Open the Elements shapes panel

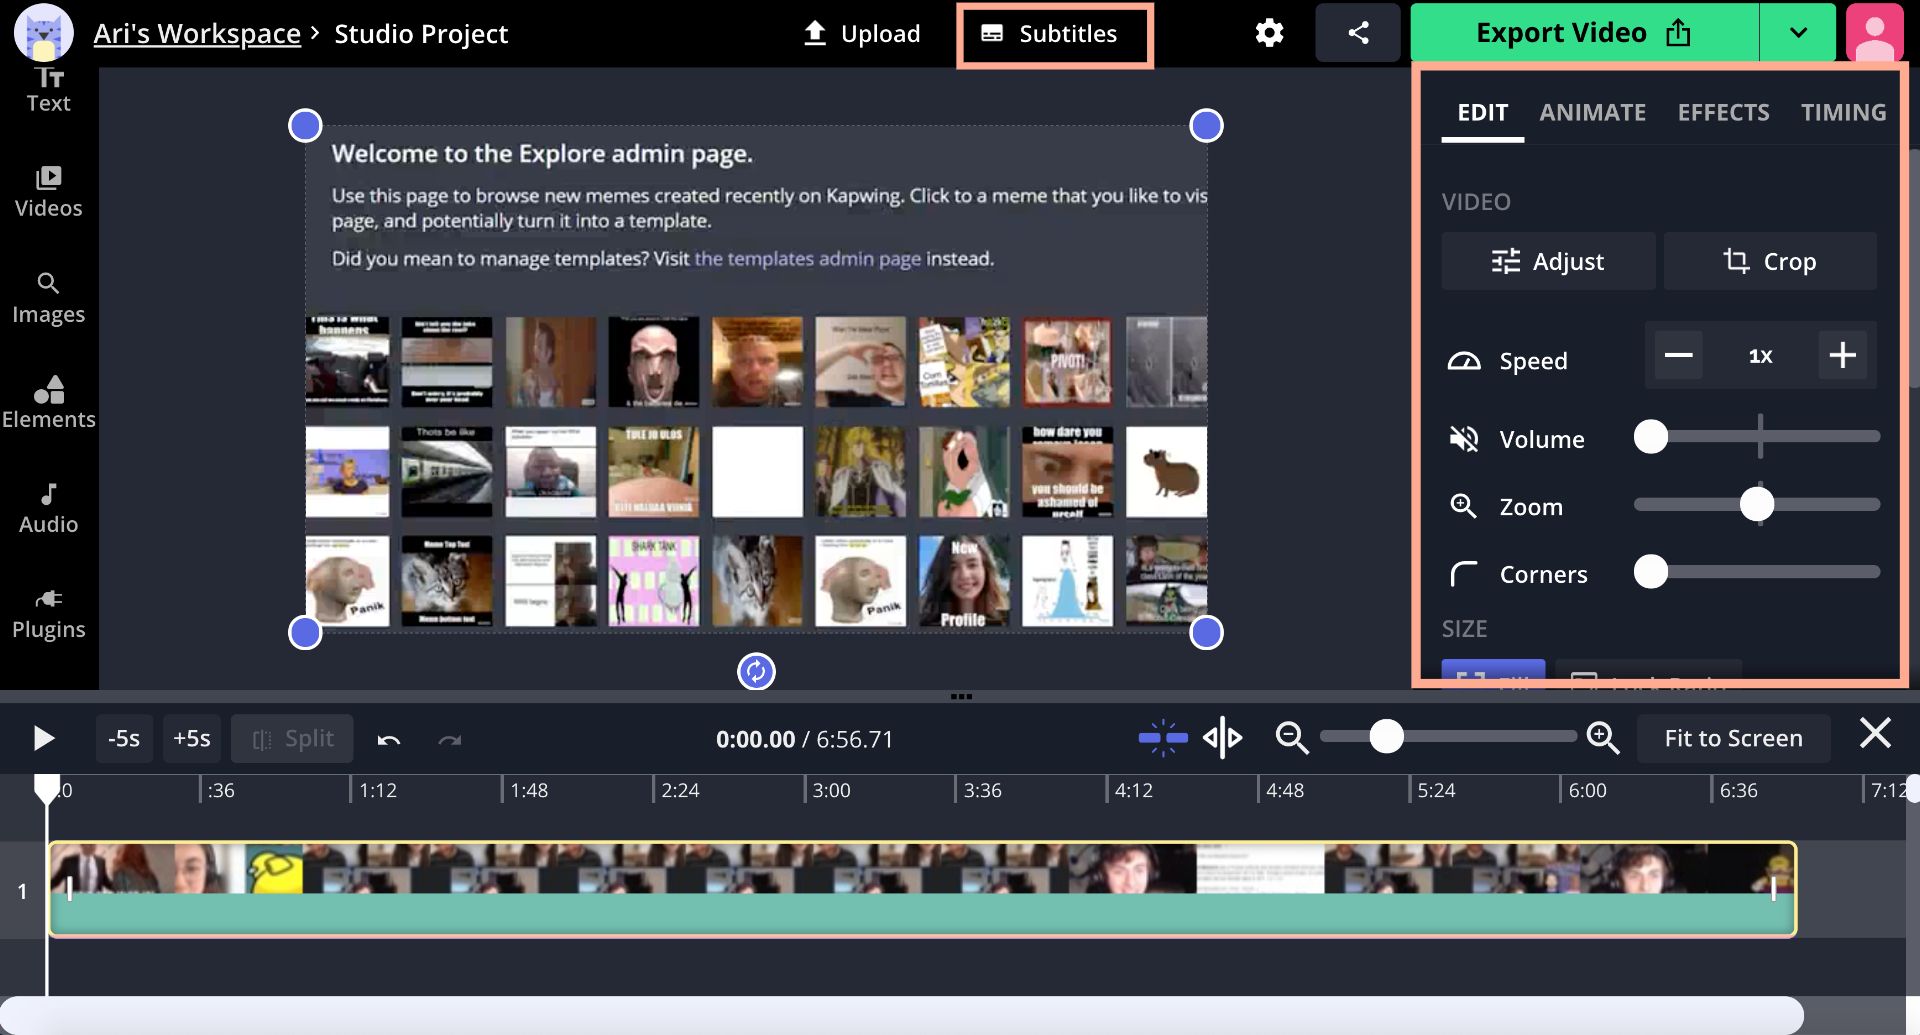pyautogui.click(x=48, y=403)
